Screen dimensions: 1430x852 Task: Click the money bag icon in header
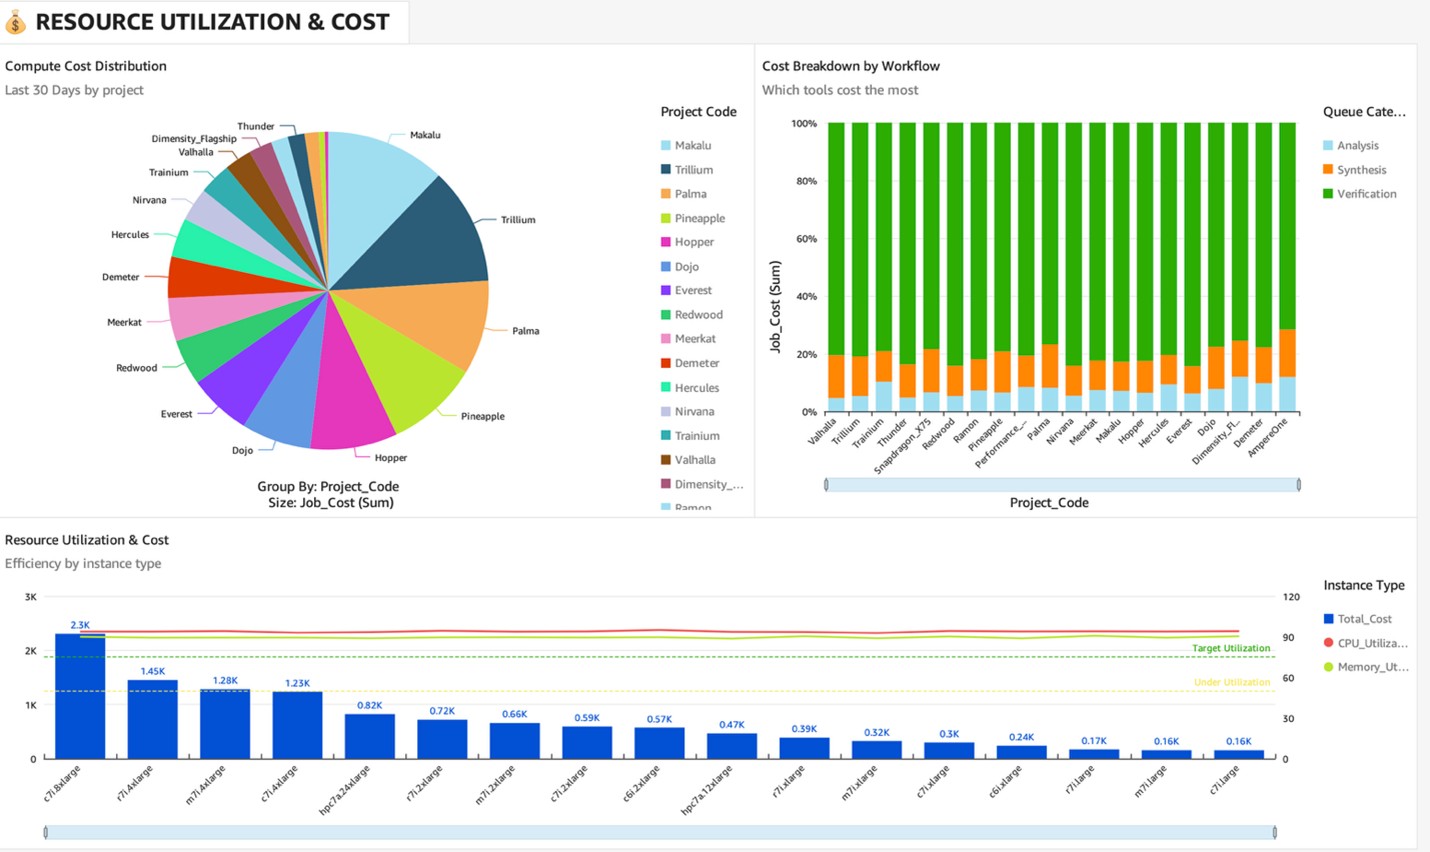pos(15,22)
